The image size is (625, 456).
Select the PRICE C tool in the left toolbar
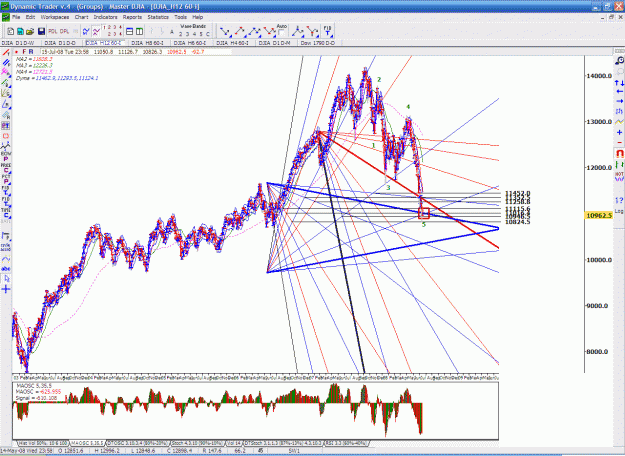point(6,167)
